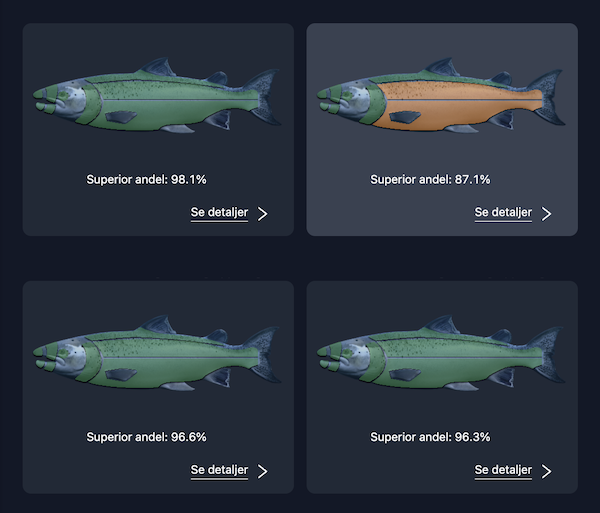Click arrow icon on 98.1% card
Image resolution: width=600 pixels, height=513 pixels.
pos(262,214)
